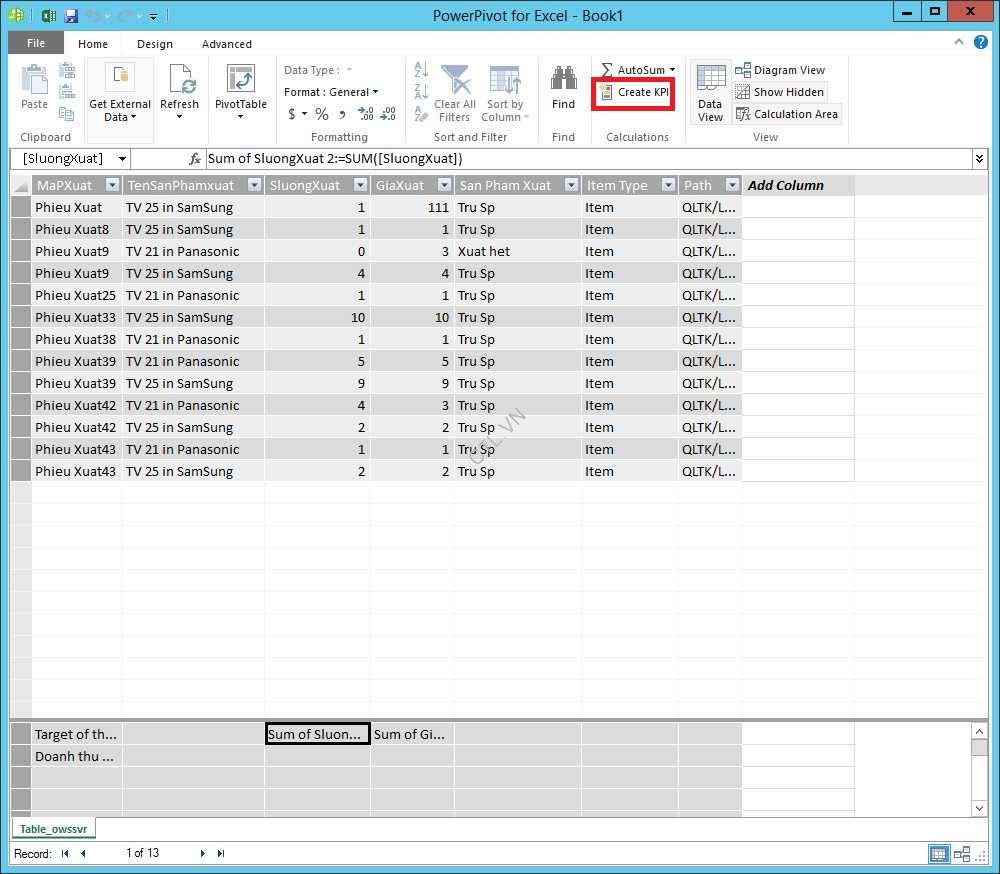Image resolution: width=1000 pixels, height=874 pixels.
Task: Click the Find binoculars icon
Action: click(x=563, y=82)
